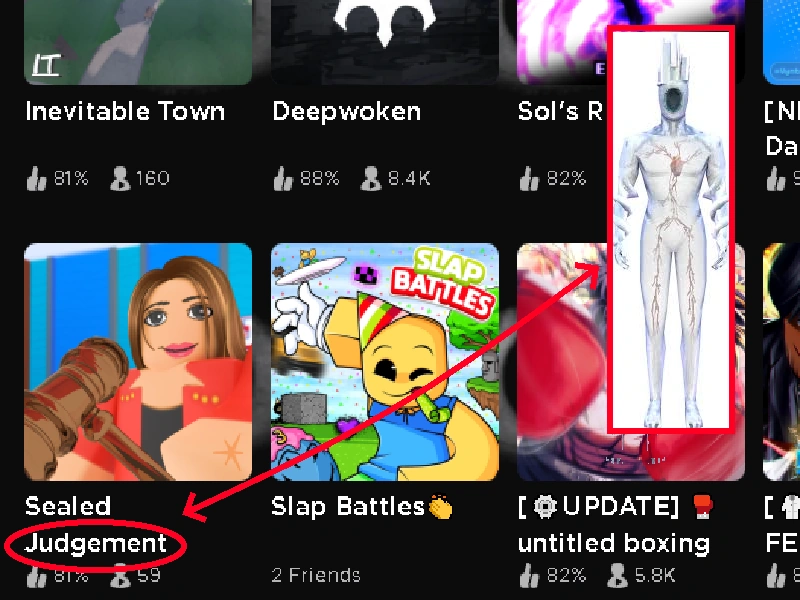This screenshot has width=800, height=600.
Task: Open the Slap Battles game thumbnail
Action: coord(385,362)
